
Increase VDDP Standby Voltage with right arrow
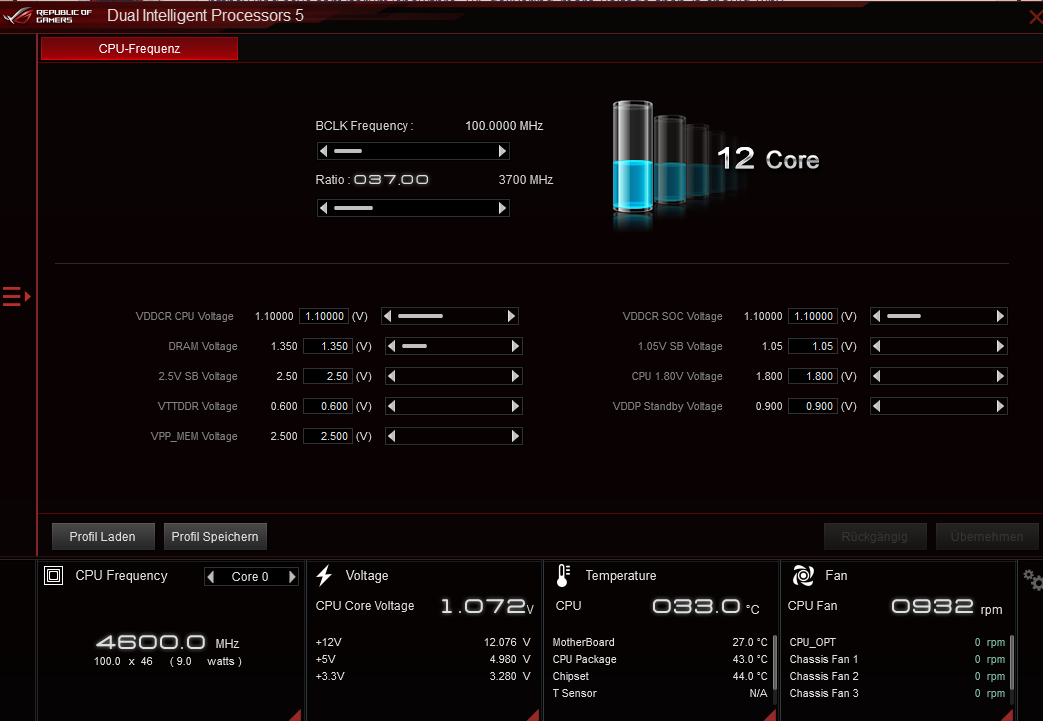[x=1000, y=406]
